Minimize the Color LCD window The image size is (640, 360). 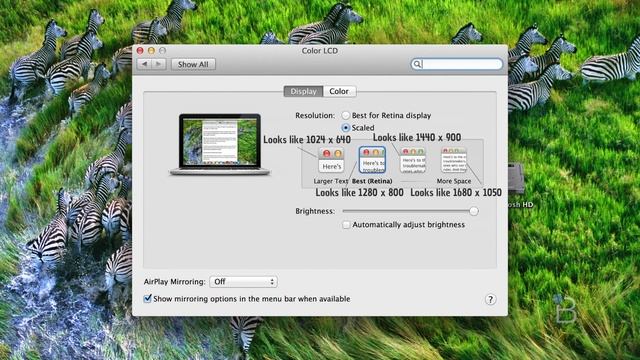coord(151,51)
